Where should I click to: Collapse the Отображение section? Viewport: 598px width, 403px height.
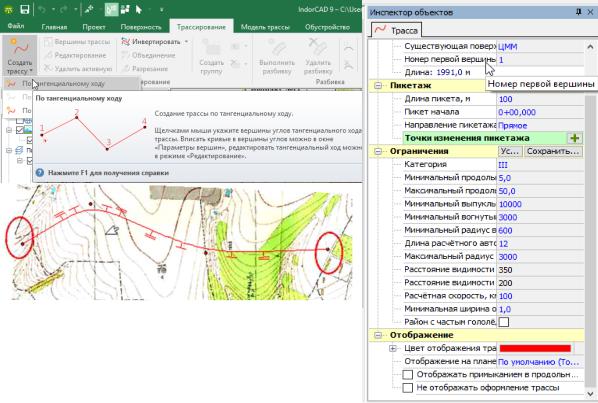point(378,335)
